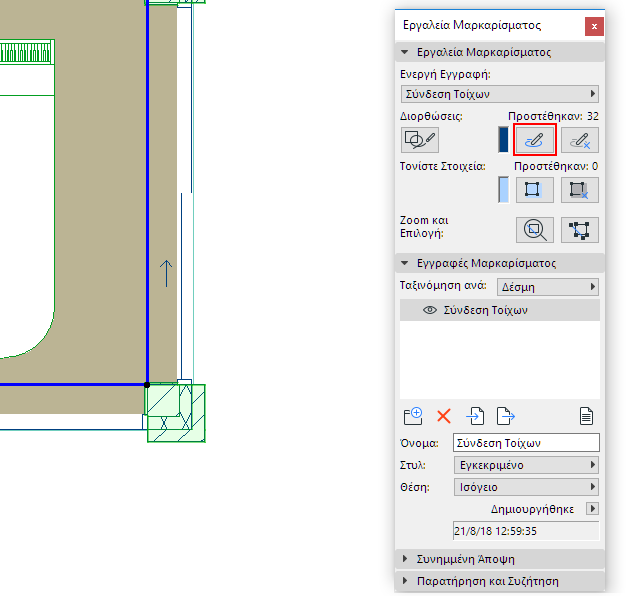Toggle eye visibility of Σύνδεση Τοίχων entry
This screenshot has width=627, height=596.
click(x=430, y=310)
